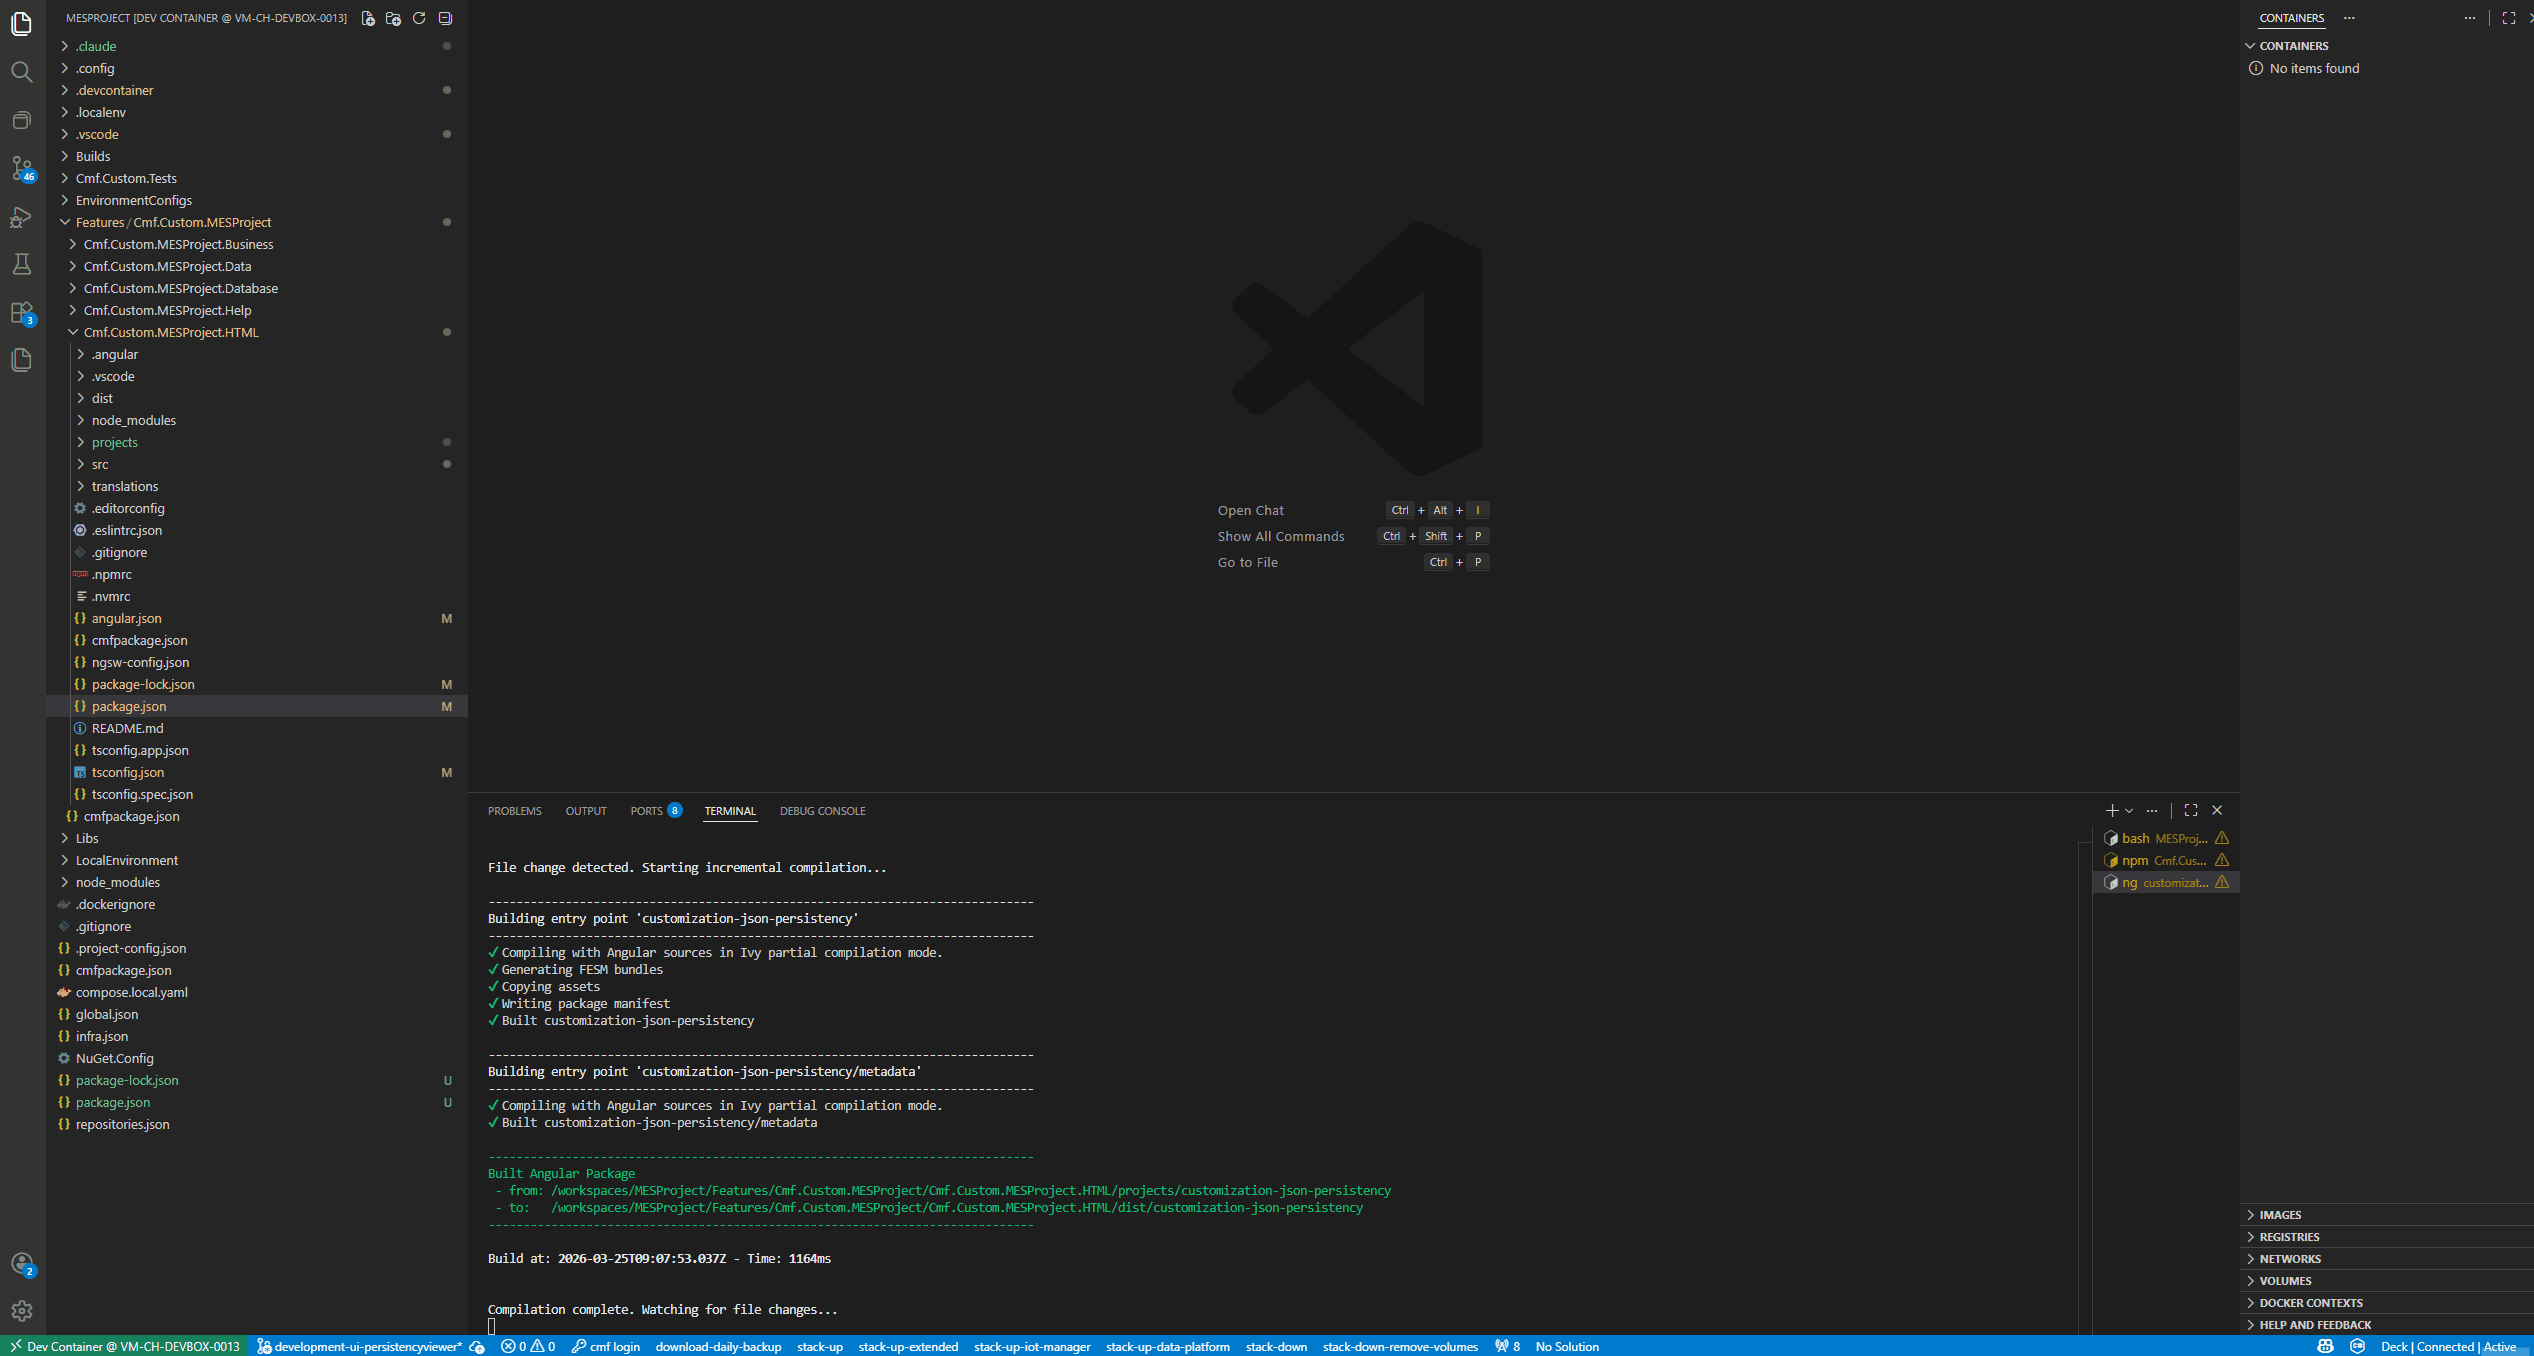
Task: Switch to the PROBLEMS tab
Action: [x=514, y=811]
